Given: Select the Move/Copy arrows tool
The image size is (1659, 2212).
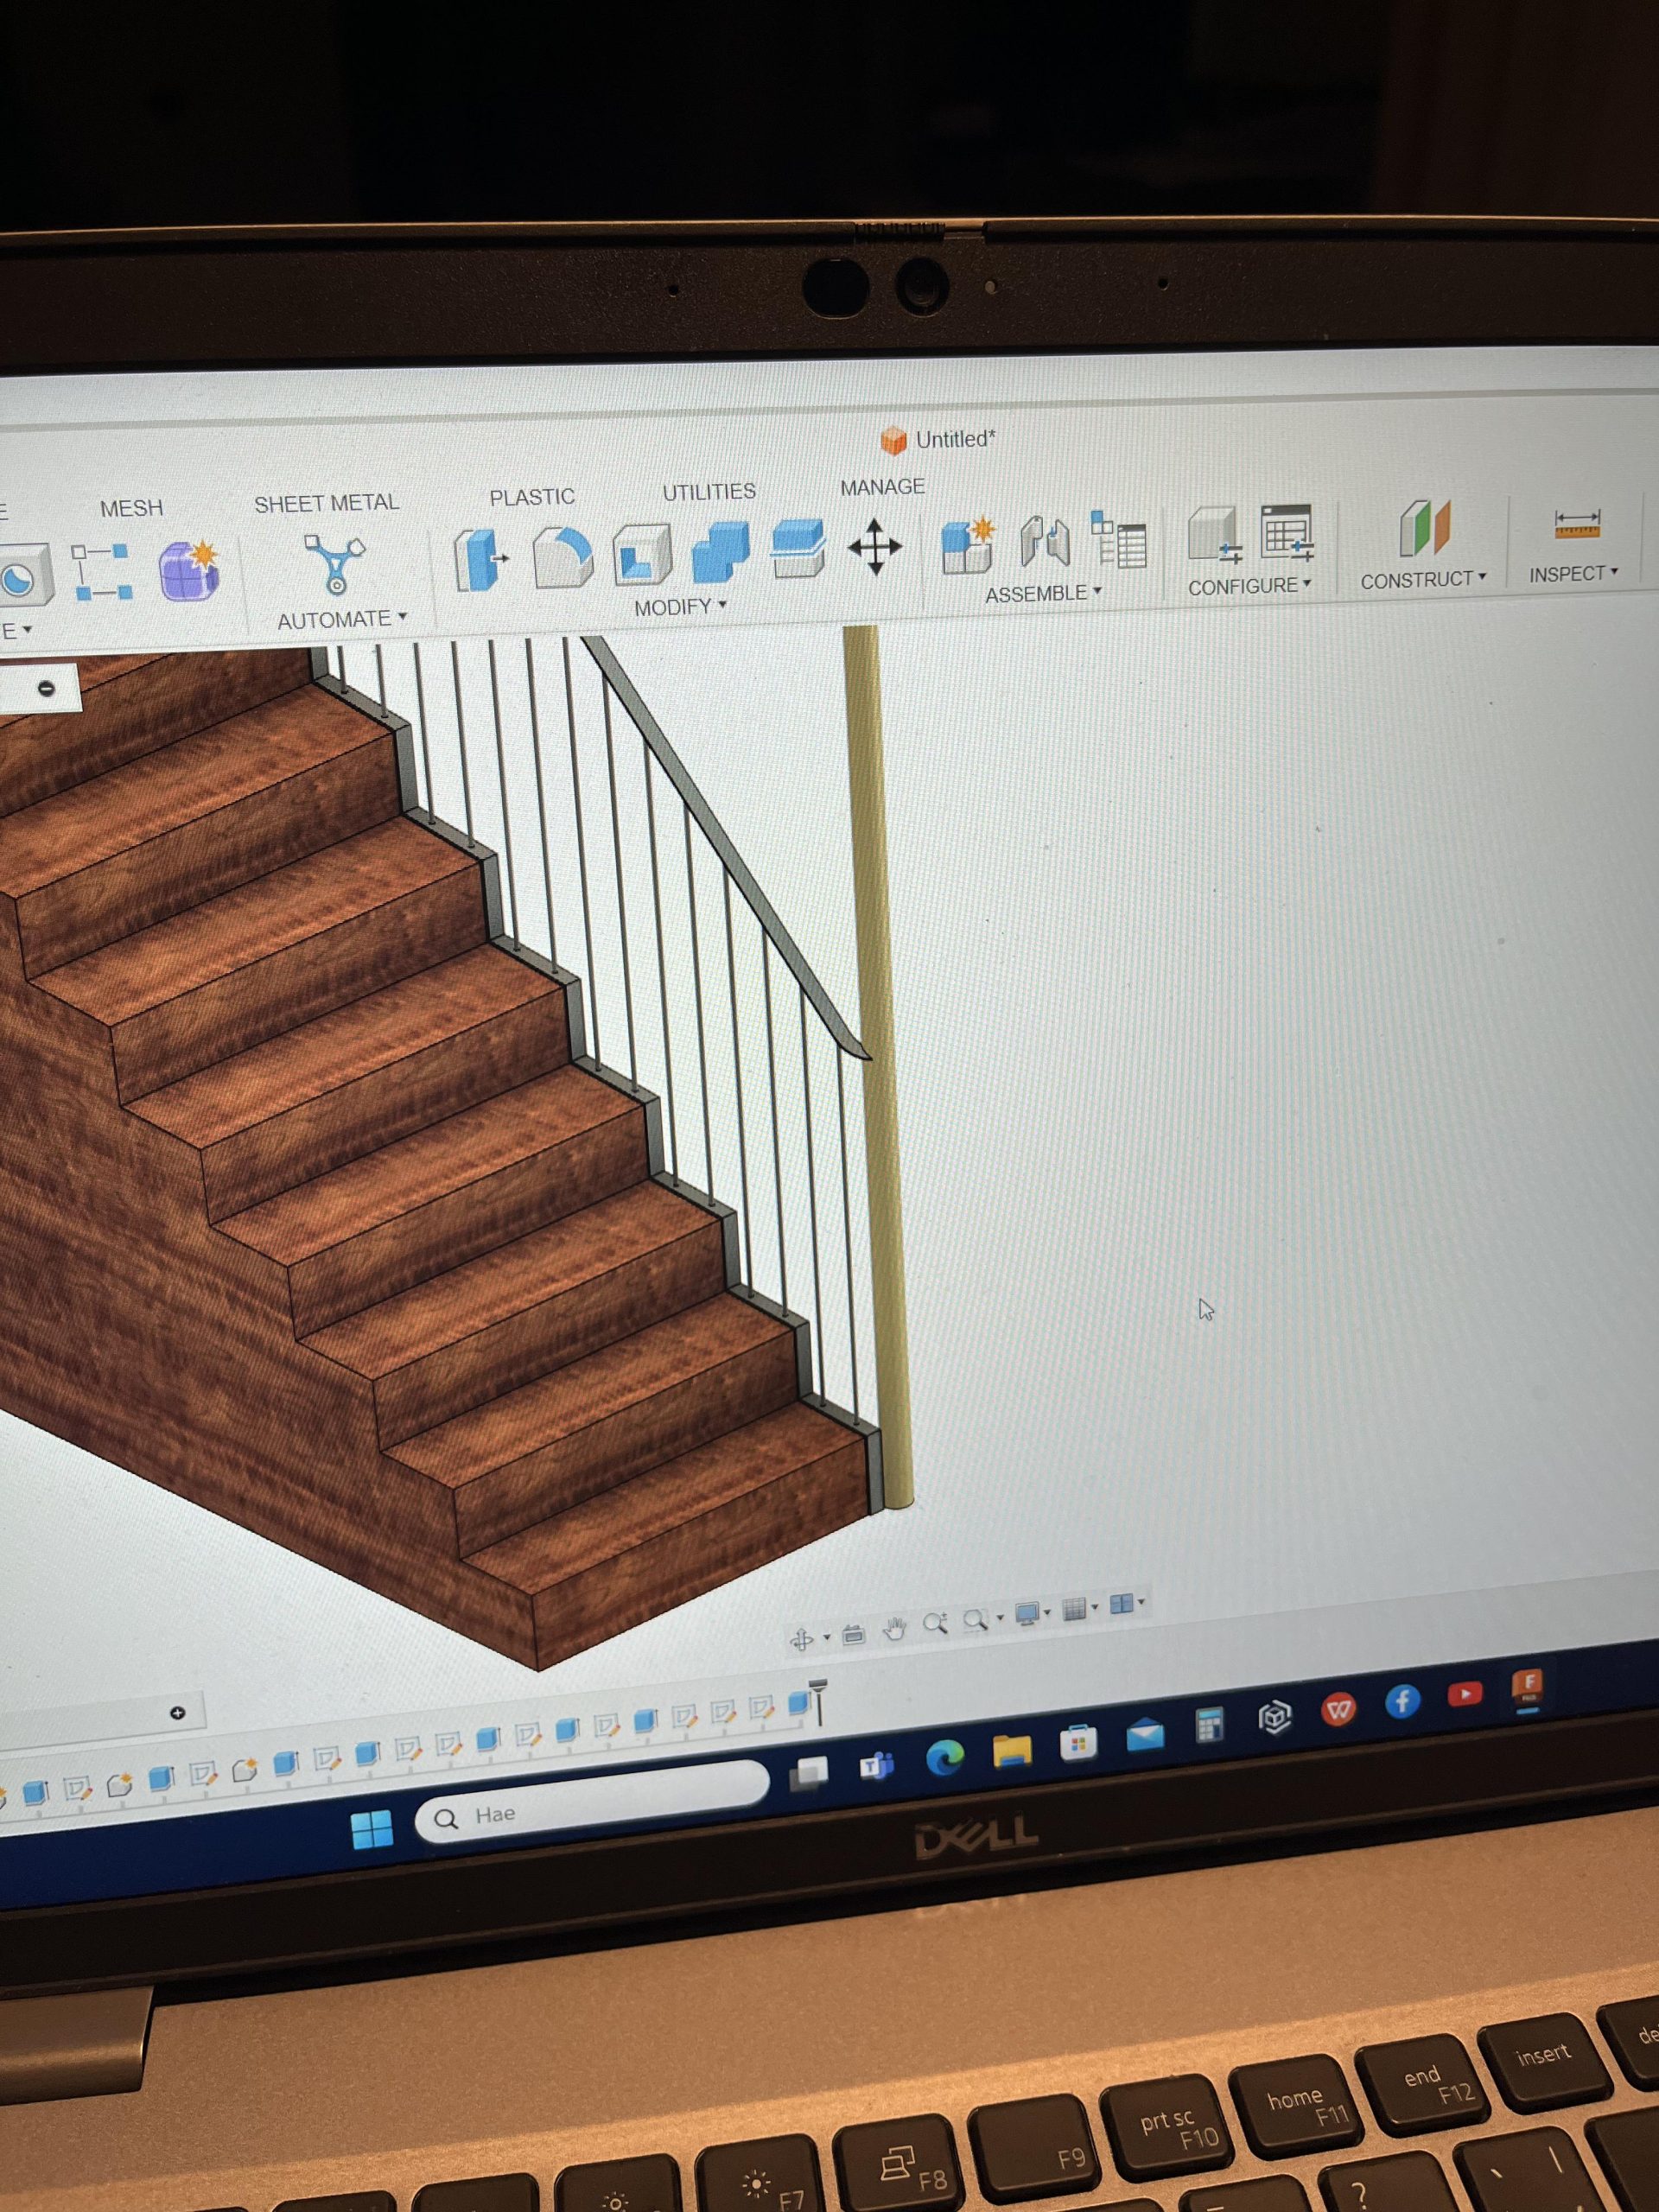Looking at the screenshot, I should pyautogui.click(x=874, y=546).
